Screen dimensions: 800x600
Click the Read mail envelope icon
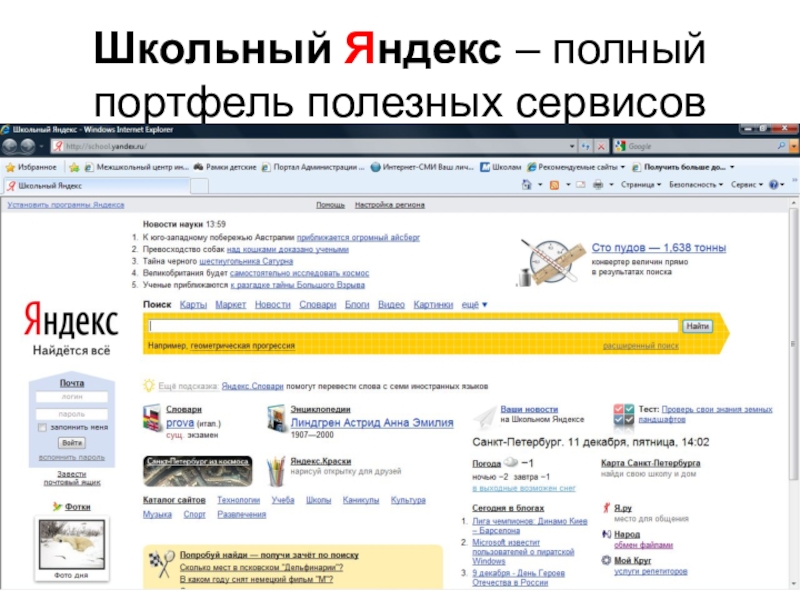[581, 185]
